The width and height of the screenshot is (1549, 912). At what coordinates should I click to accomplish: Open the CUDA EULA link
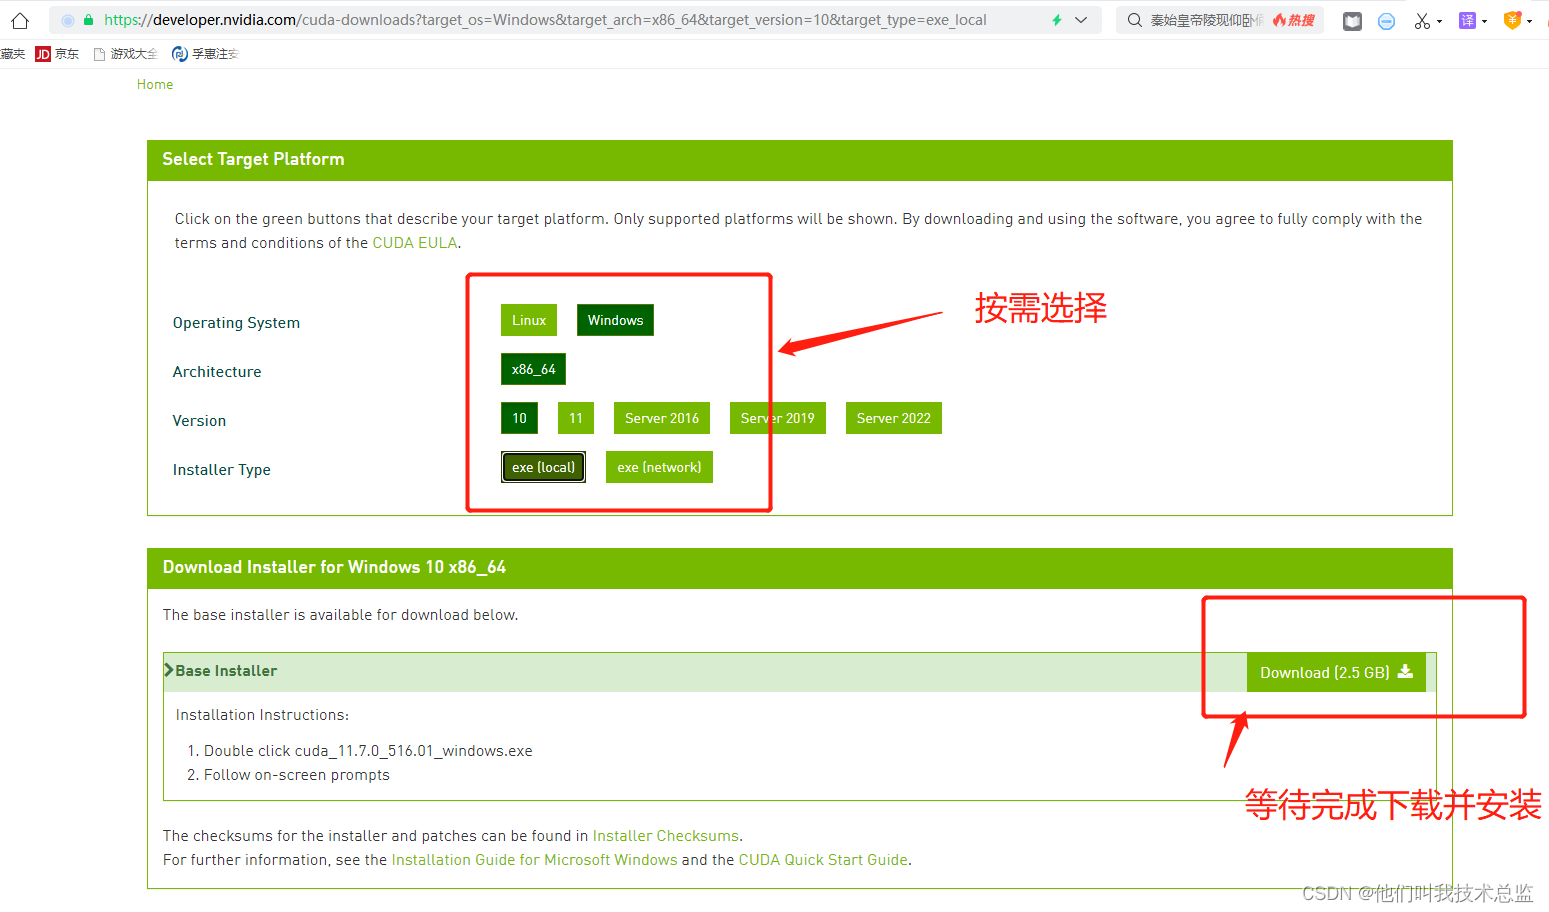coord(415,243)
